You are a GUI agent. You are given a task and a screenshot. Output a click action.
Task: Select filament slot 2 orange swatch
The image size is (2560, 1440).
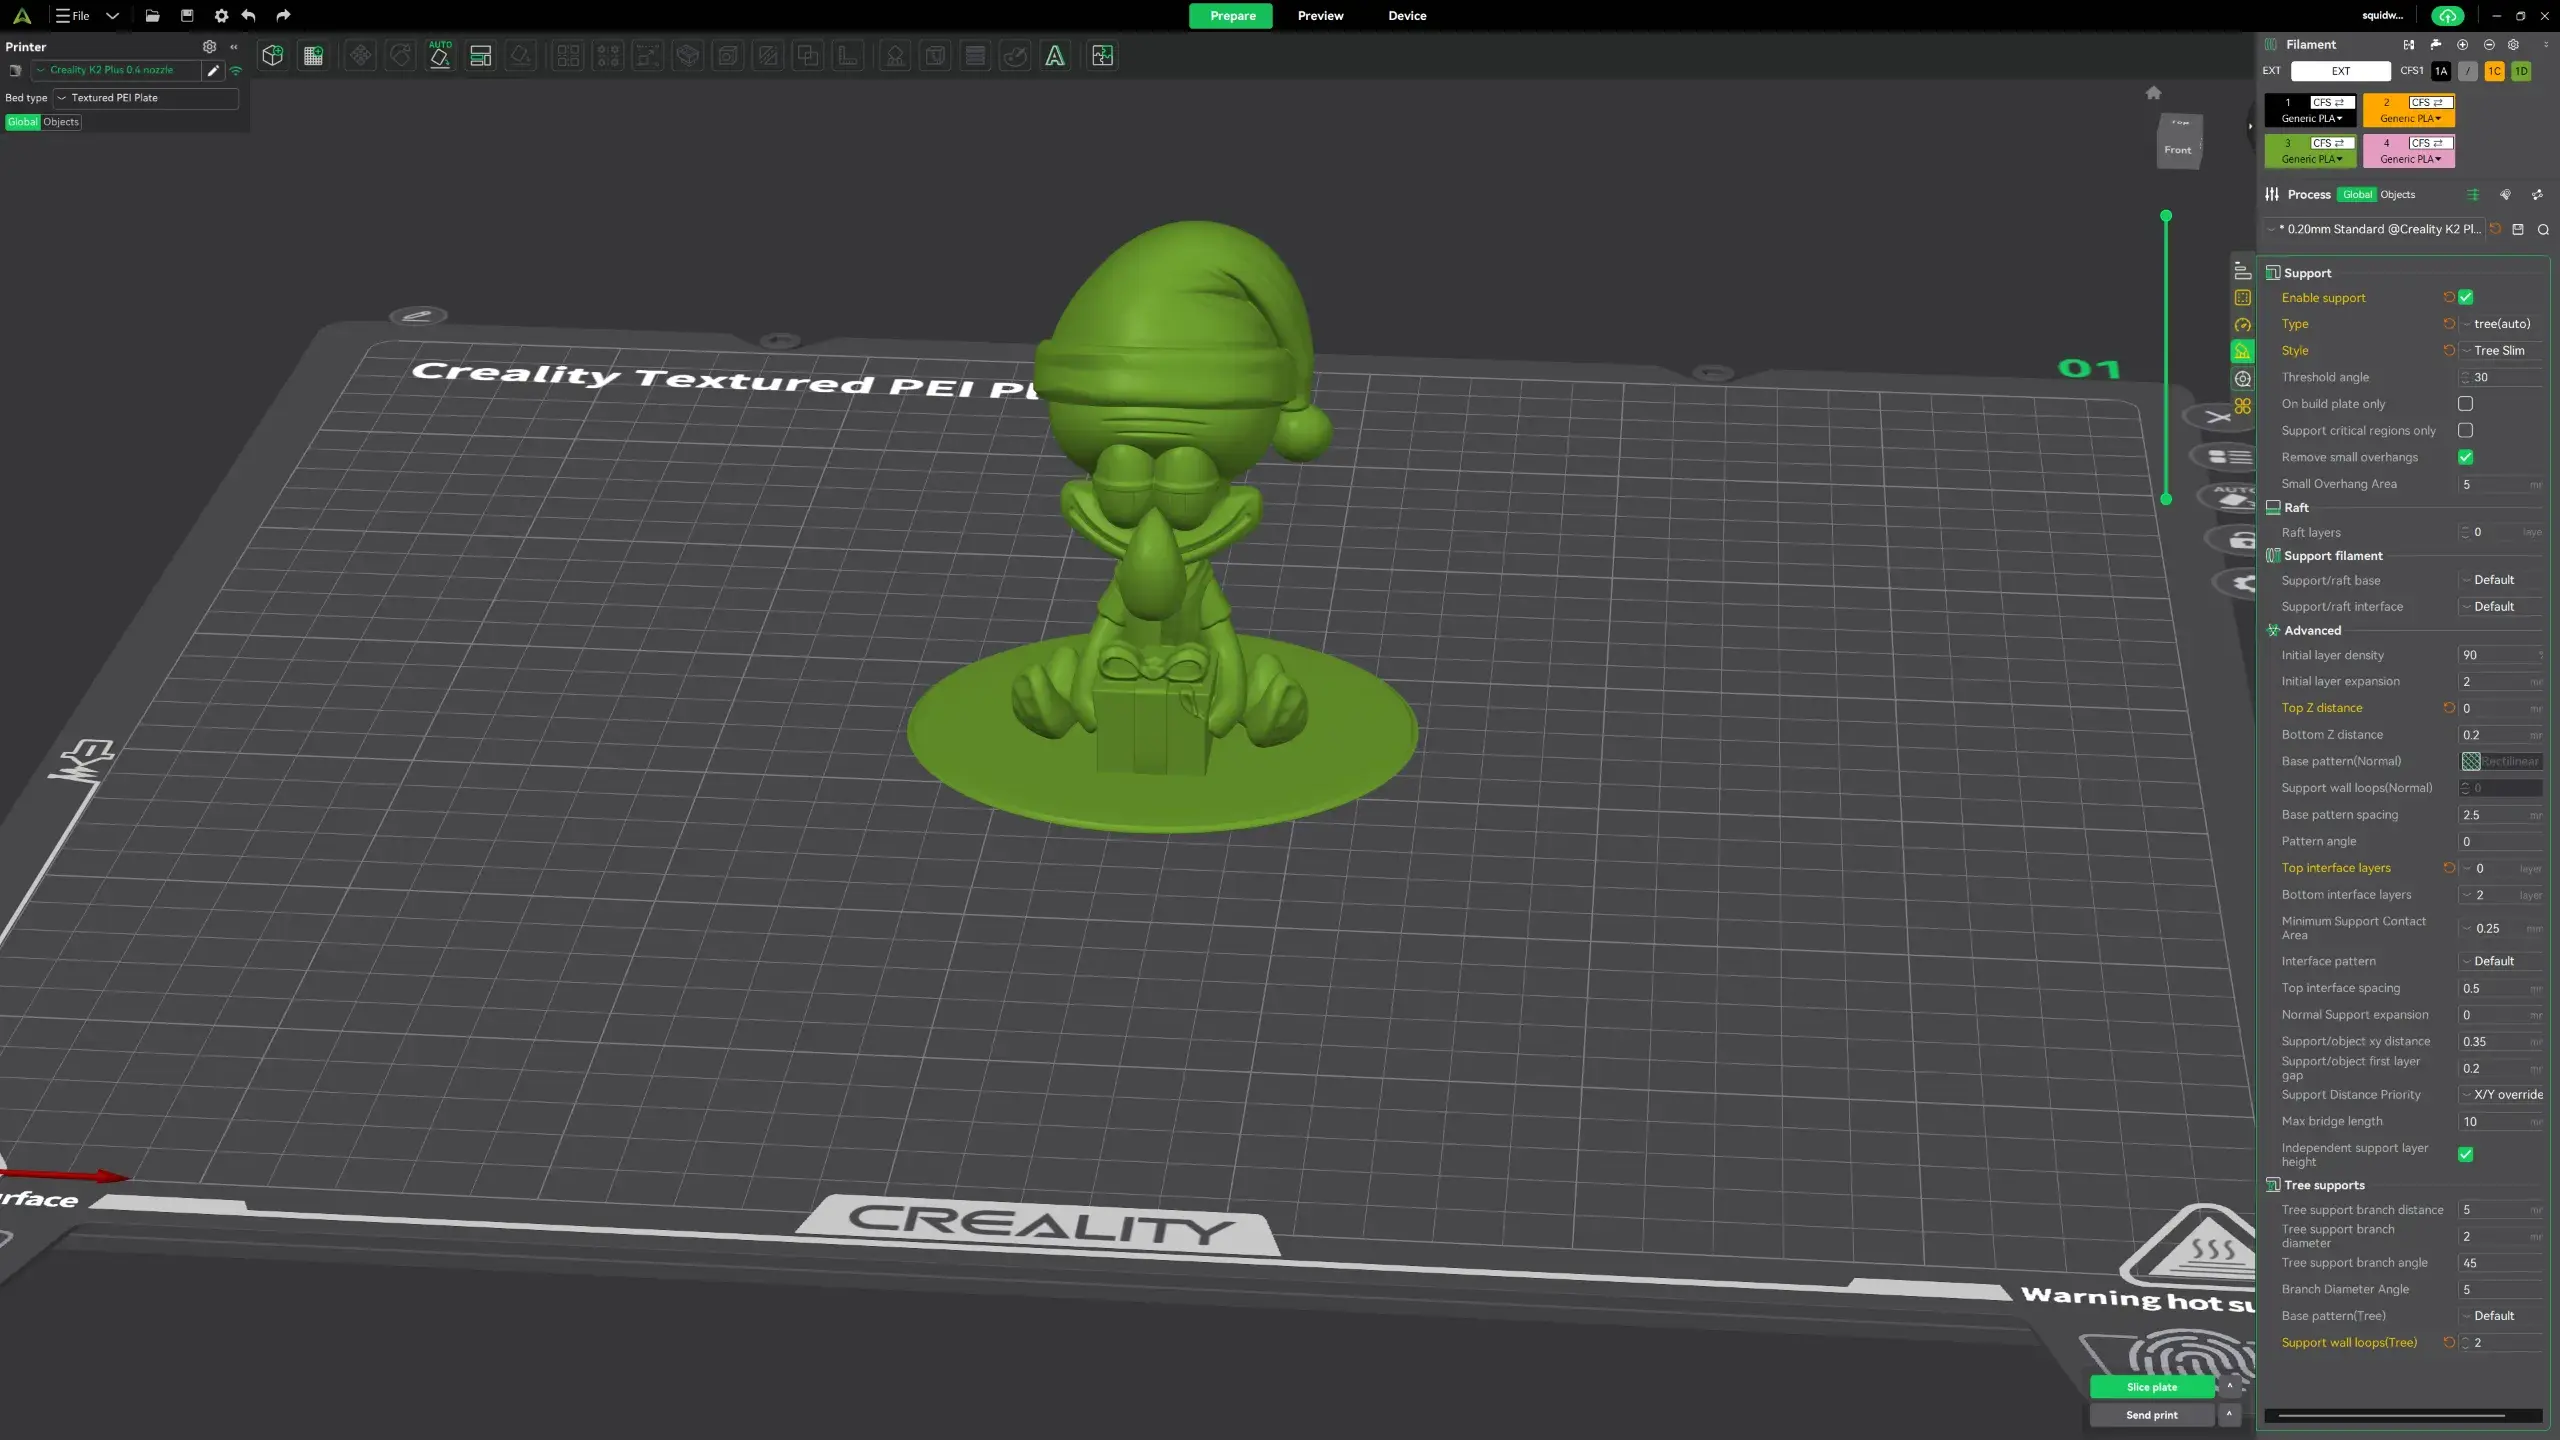coord(2409,110)
